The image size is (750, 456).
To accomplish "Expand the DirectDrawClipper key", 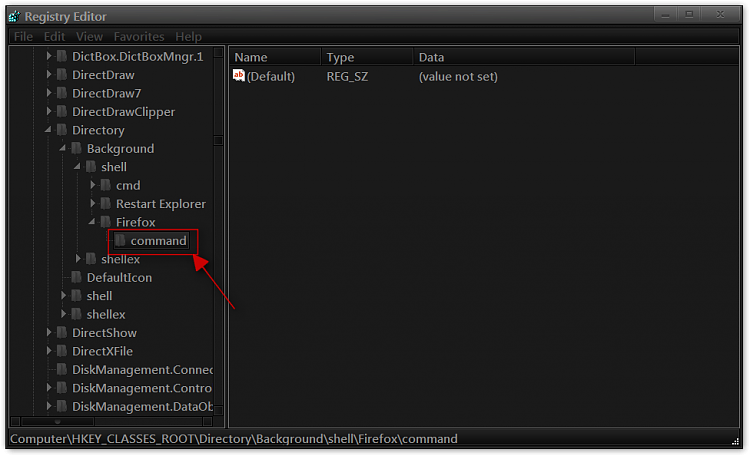I will point(49,111).
